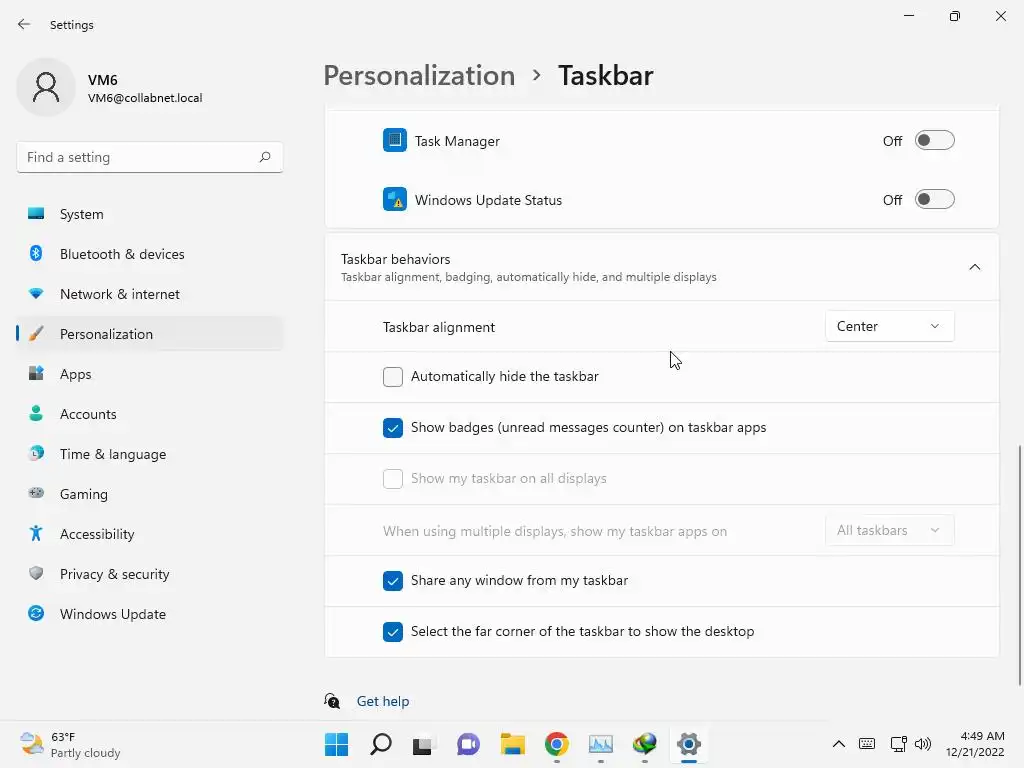Uncheck Show badges on taskbar apps
Image resolution: width=1024 pixels, height=768 pixels.
coord(392,428)
